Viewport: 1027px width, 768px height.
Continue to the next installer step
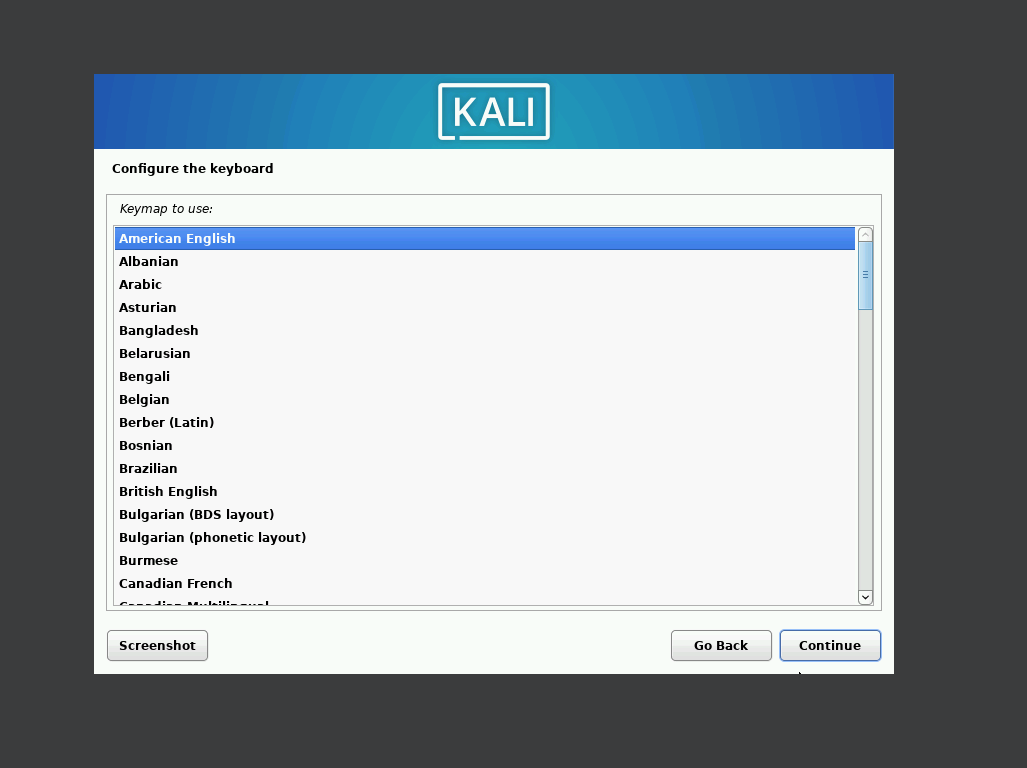pyautogui.click(x=830, y=646)
